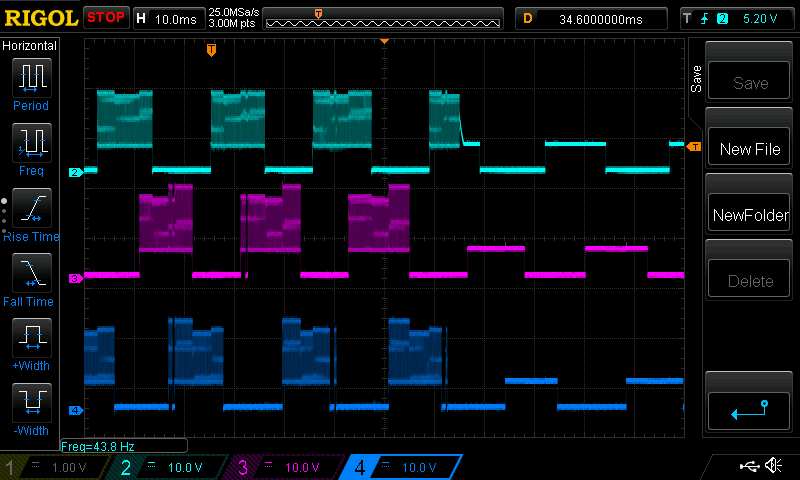Click the channel 1 label 1.00 V
The width and height of the screenshot is (800, 480).
point(69,467)
